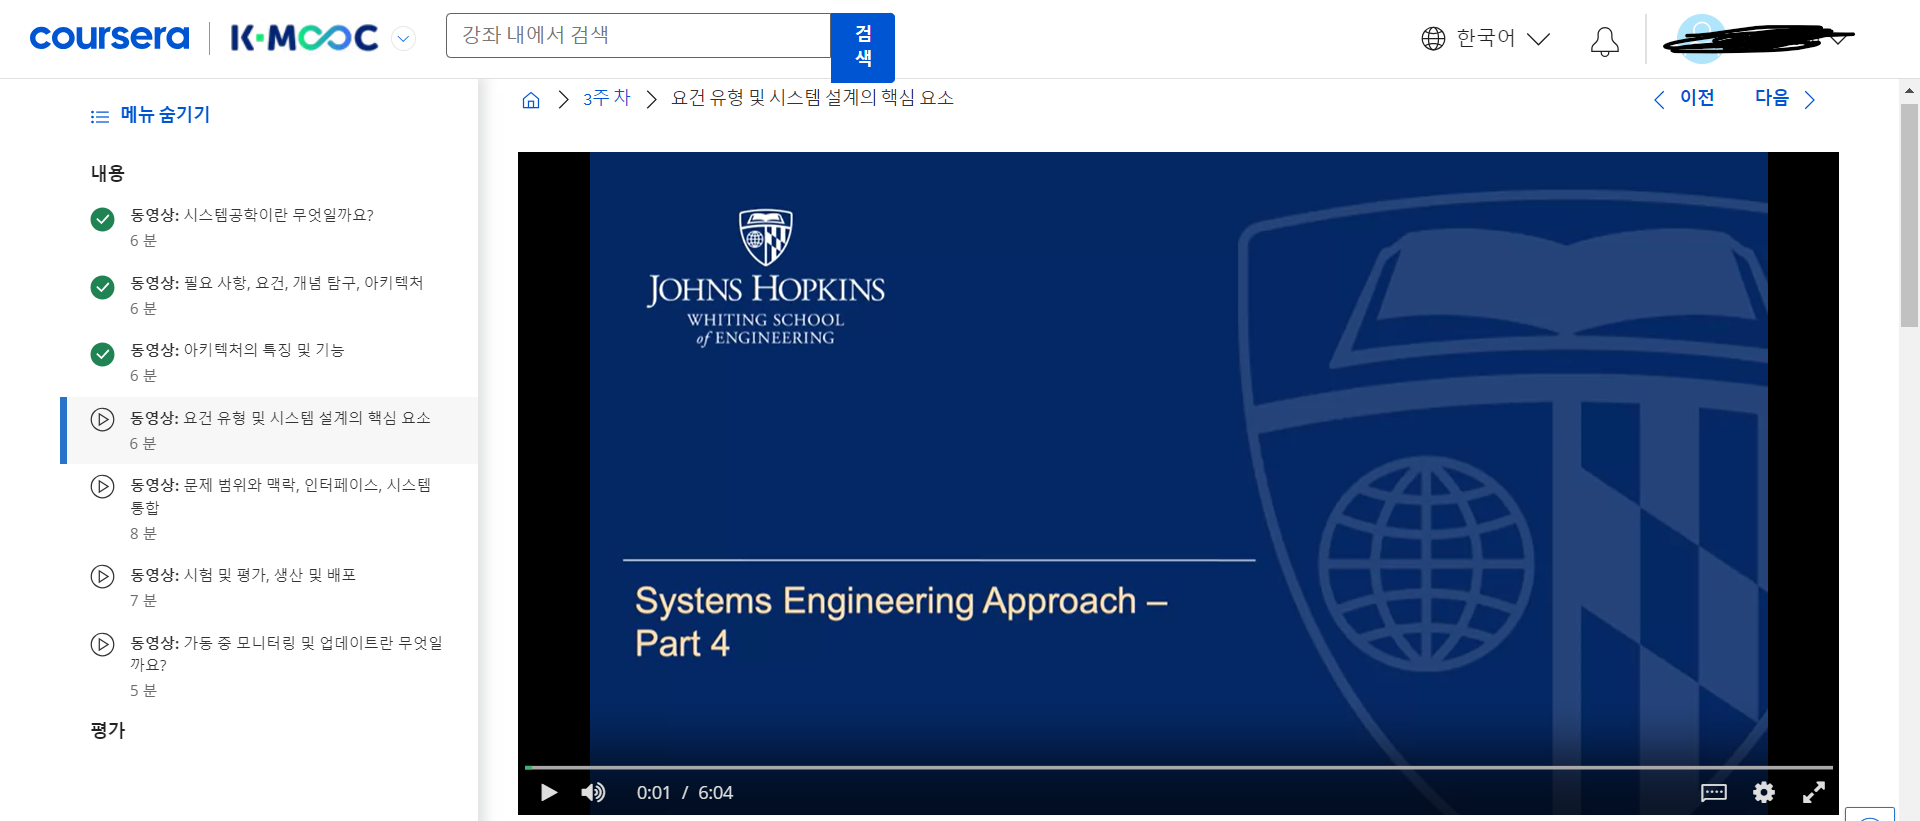Click 메뉴 숨기기 to hide menu
This screenshot has height=821, width=1920.
[x=165, y=115]
